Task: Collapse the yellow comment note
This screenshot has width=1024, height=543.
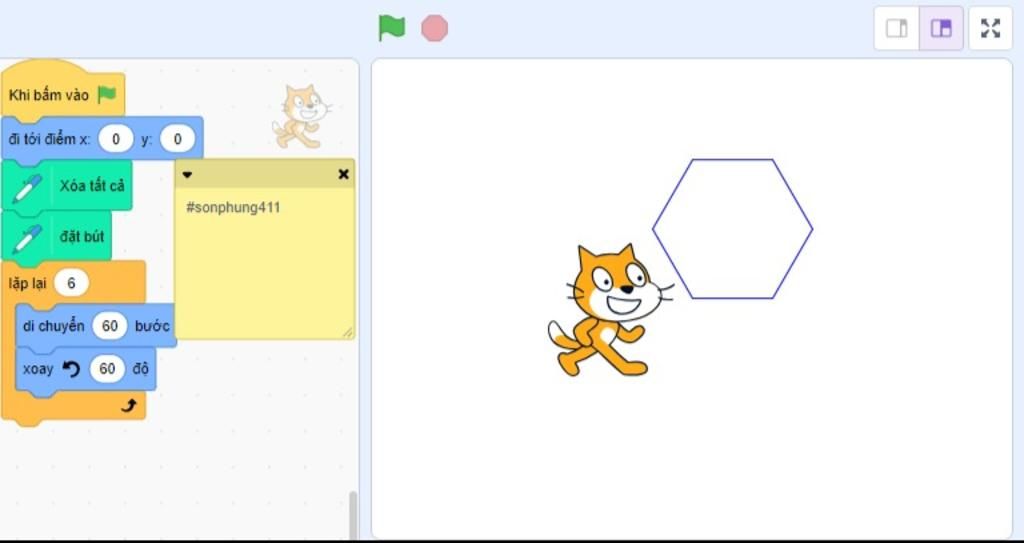Action: pos(187,174)
